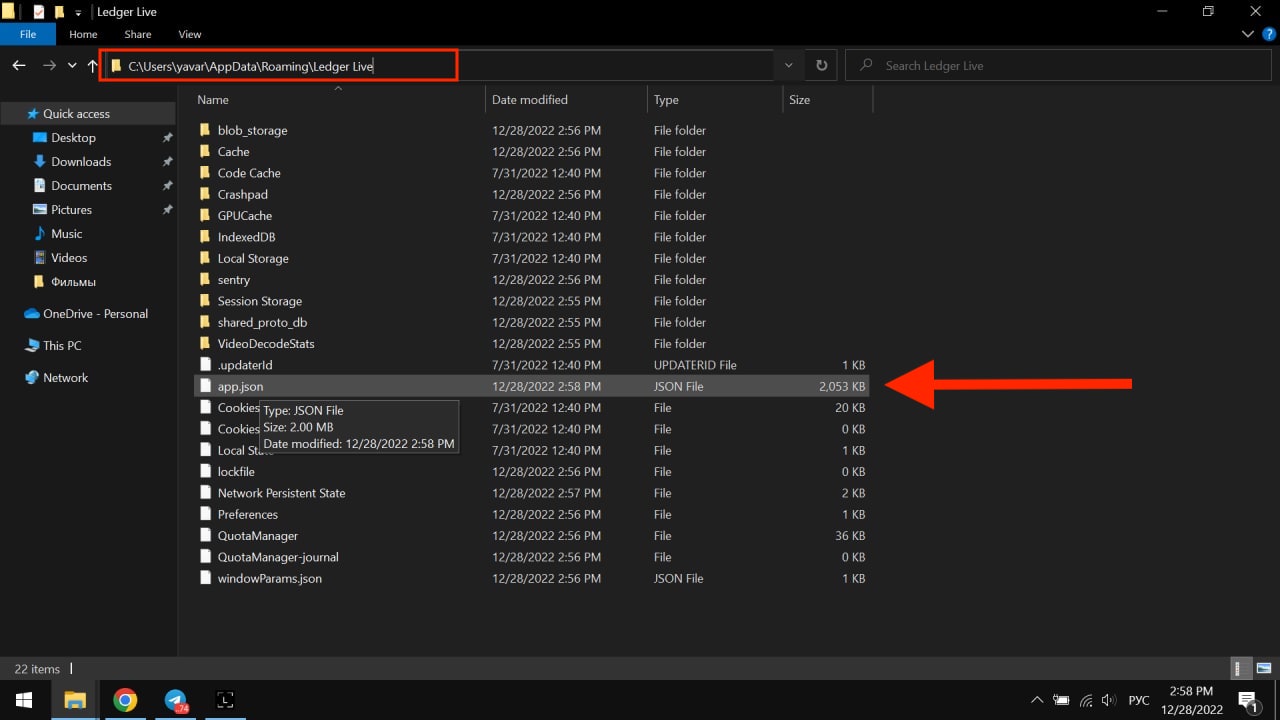Open the File menu

coord(28,34)
